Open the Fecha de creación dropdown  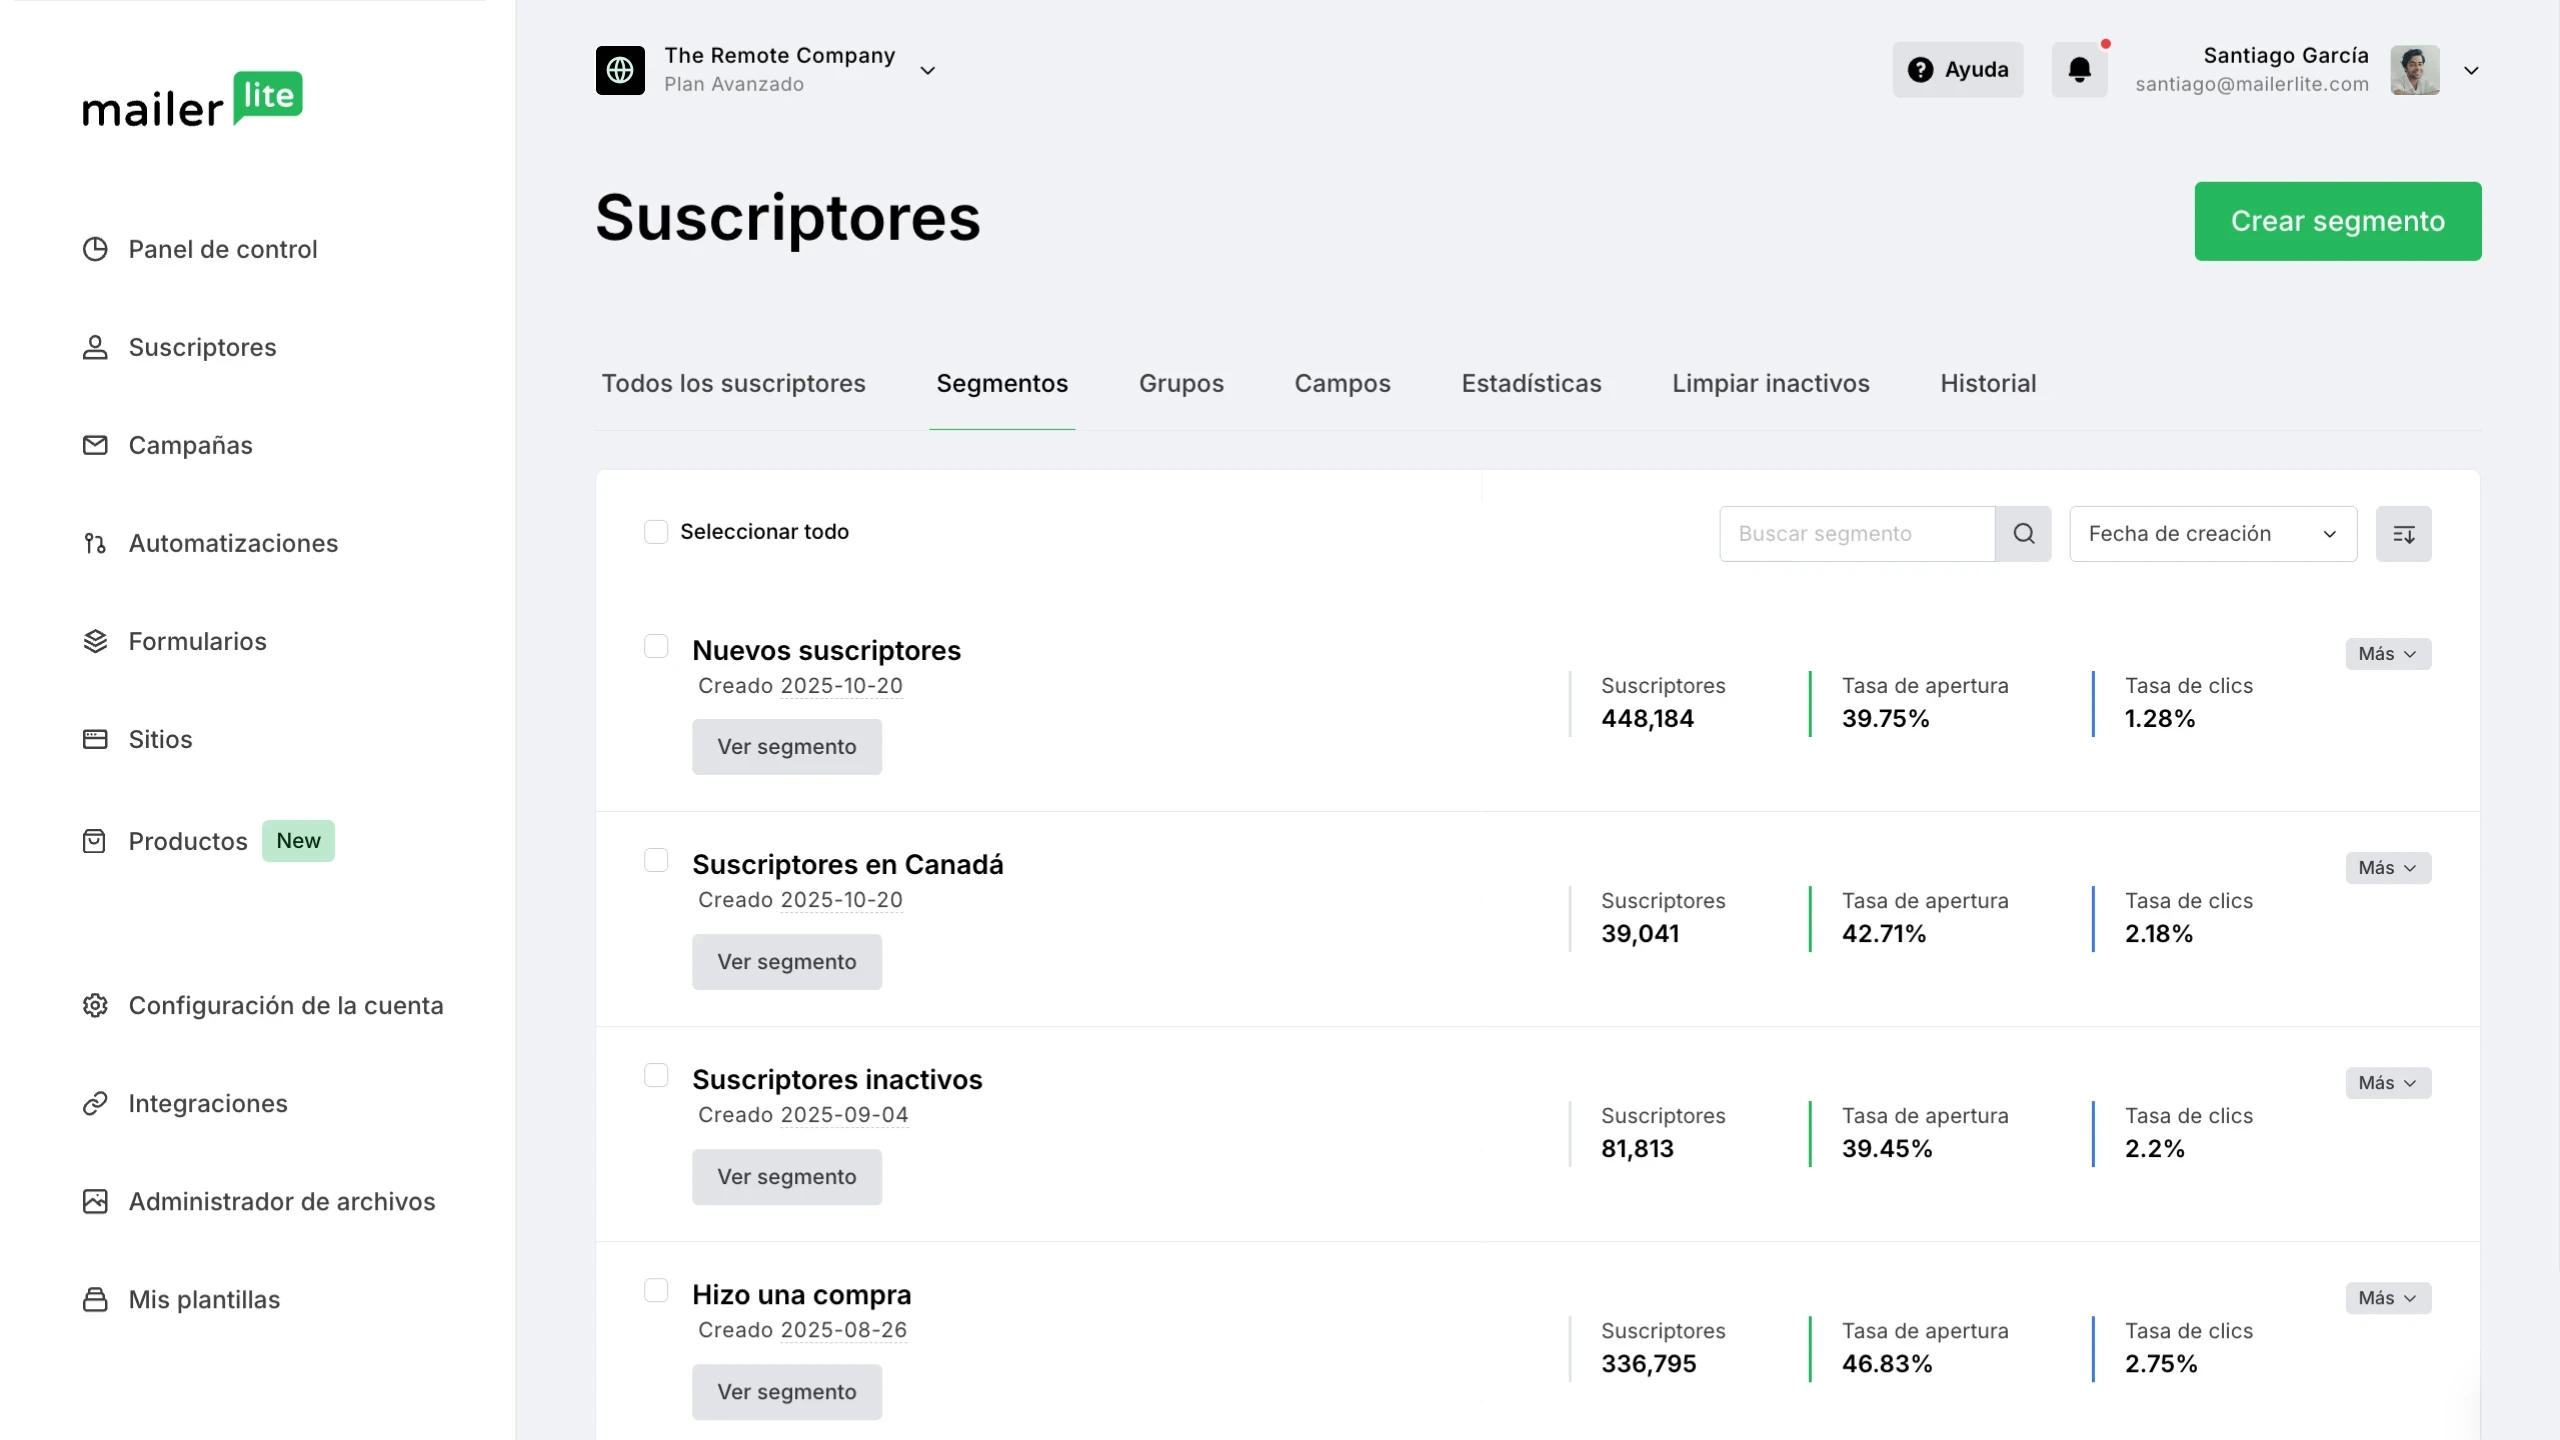click(x=2211, y=533)
